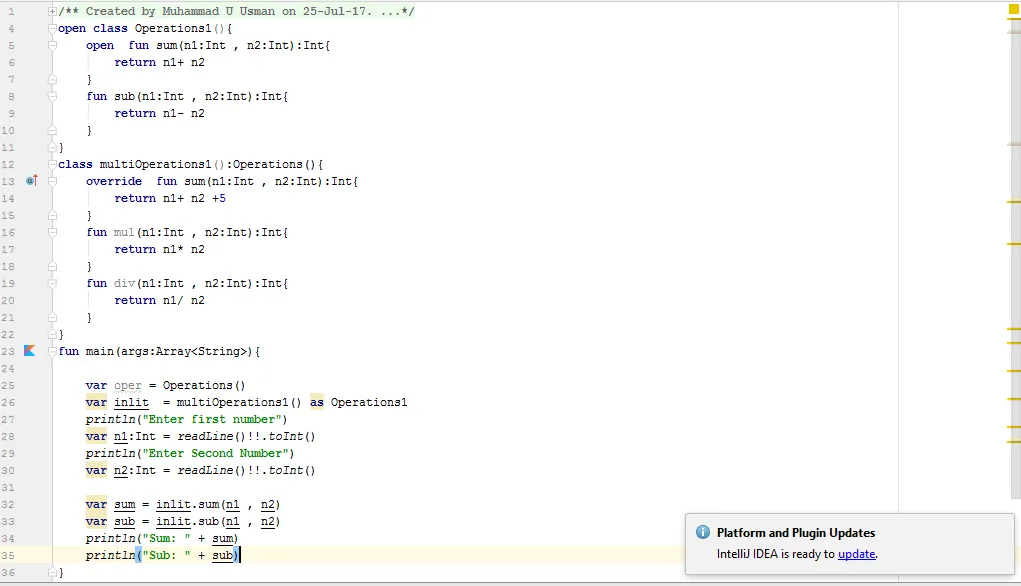The width and height of the screenshot is (1021, 586).
Task: Collapse the Operations1 class at line 4
Action: tap(52, 28)
